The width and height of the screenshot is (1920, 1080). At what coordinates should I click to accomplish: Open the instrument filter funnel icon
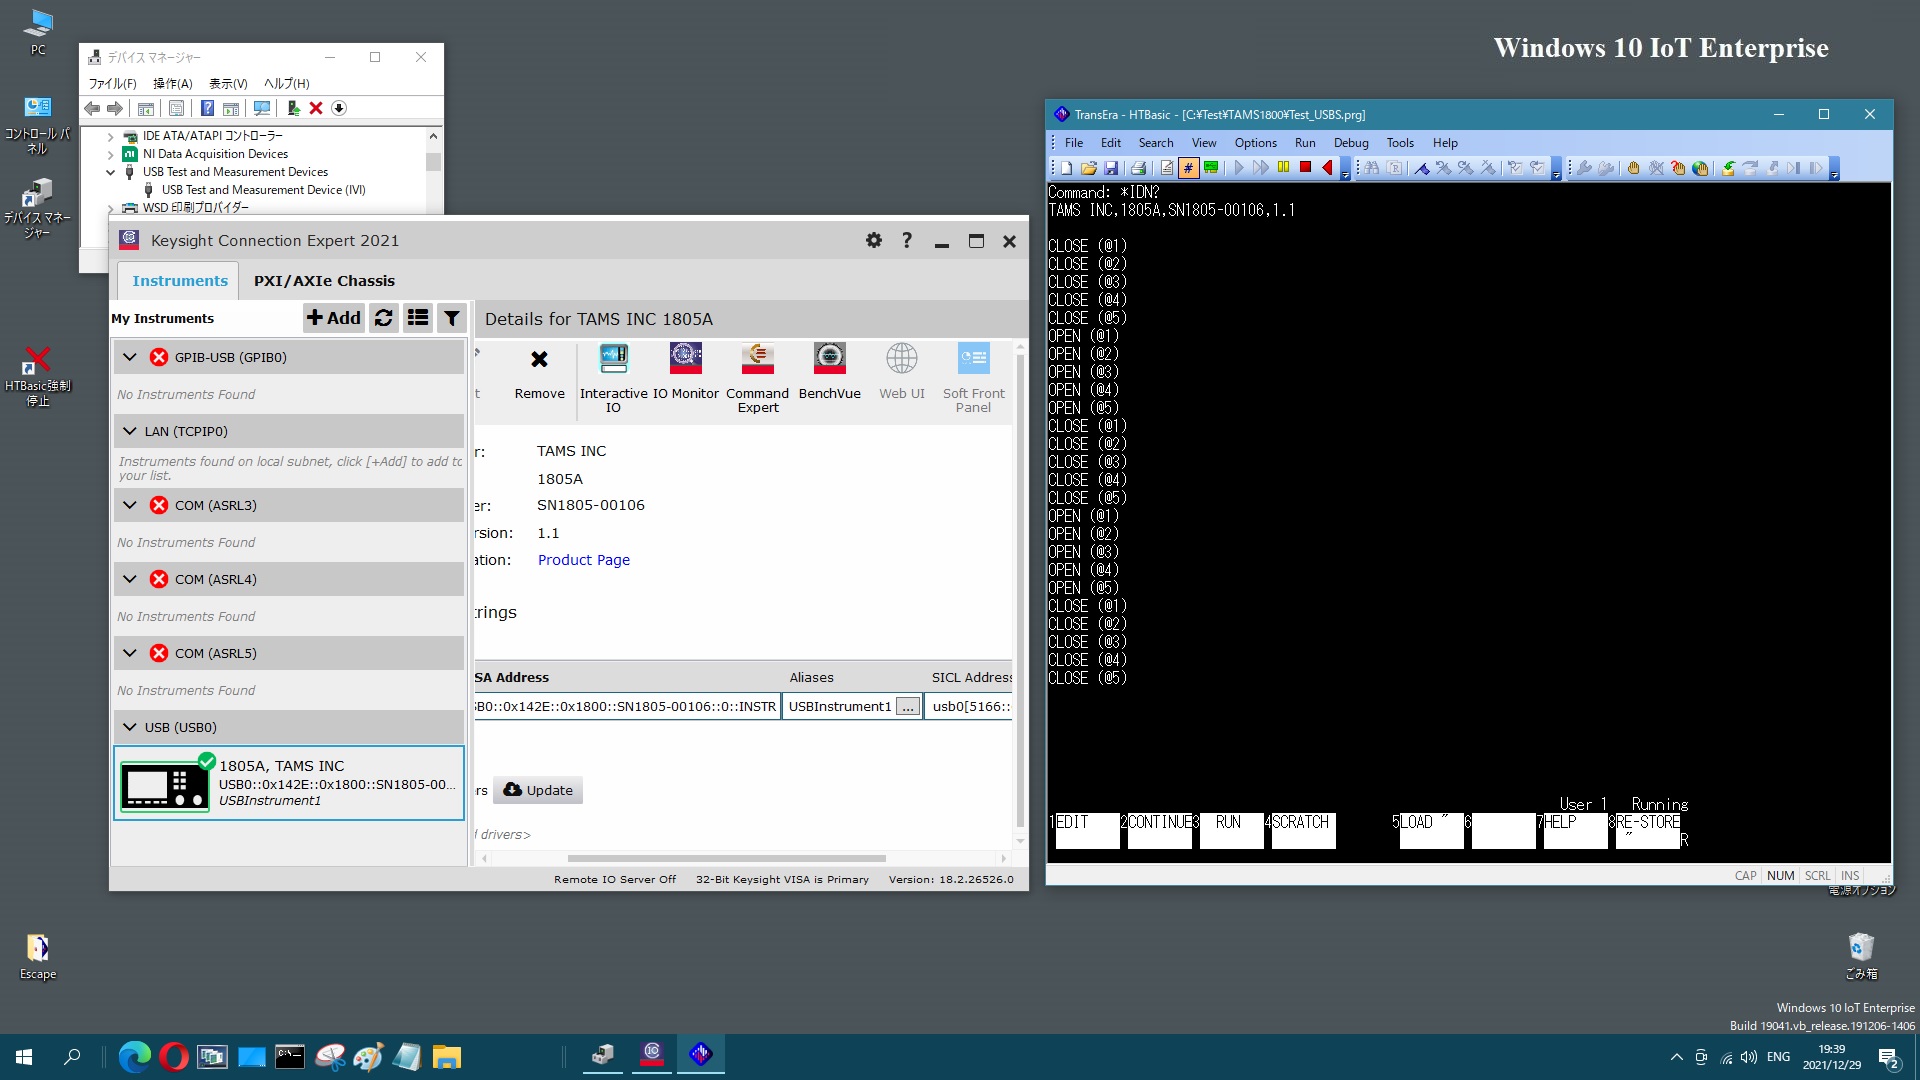452,318
